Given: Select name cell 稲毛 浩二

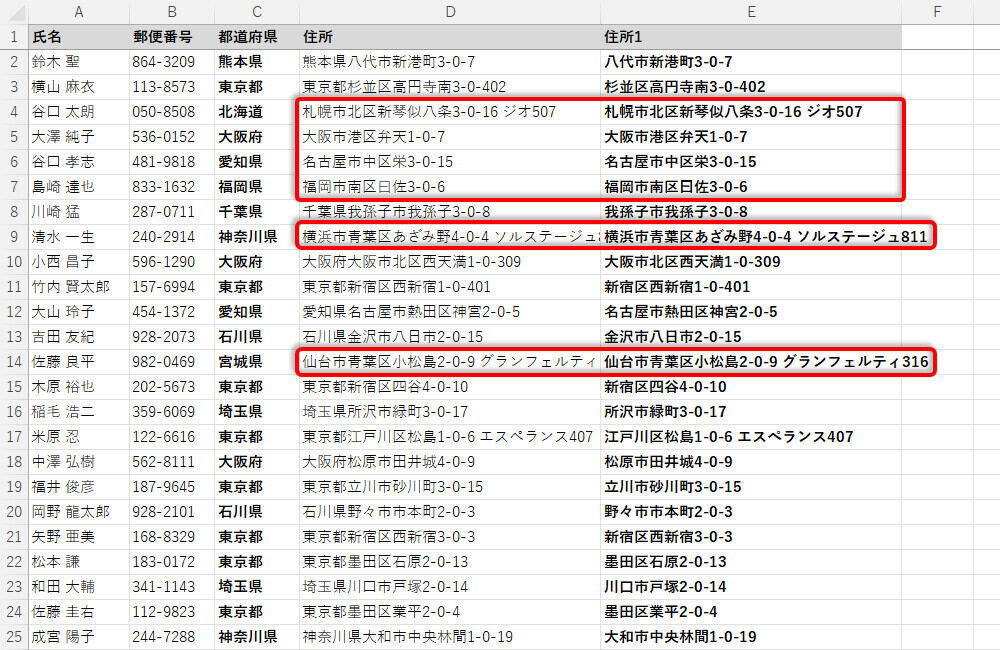Looking at the screenshot, I should pyautogui.click(x=78, y=411).
